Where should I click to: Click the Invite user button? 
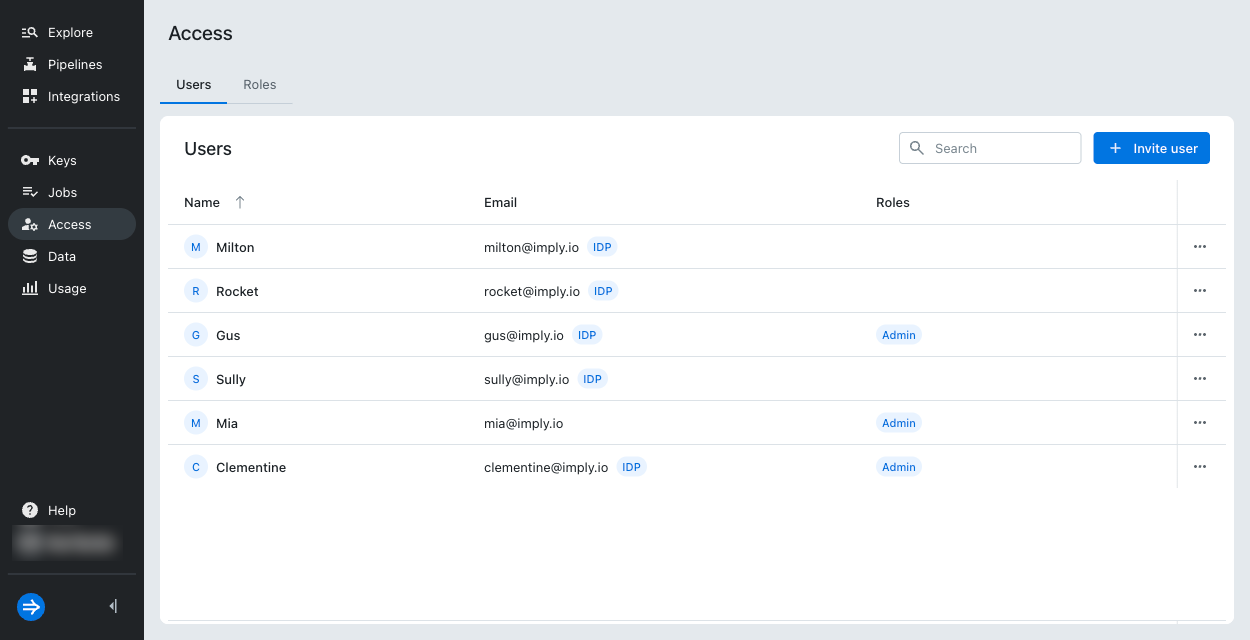[1152, 148]
